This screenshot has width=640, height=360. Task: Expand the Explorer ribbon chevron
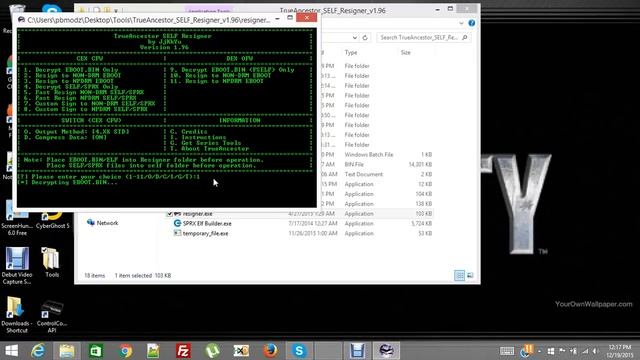tap(461, 23)
